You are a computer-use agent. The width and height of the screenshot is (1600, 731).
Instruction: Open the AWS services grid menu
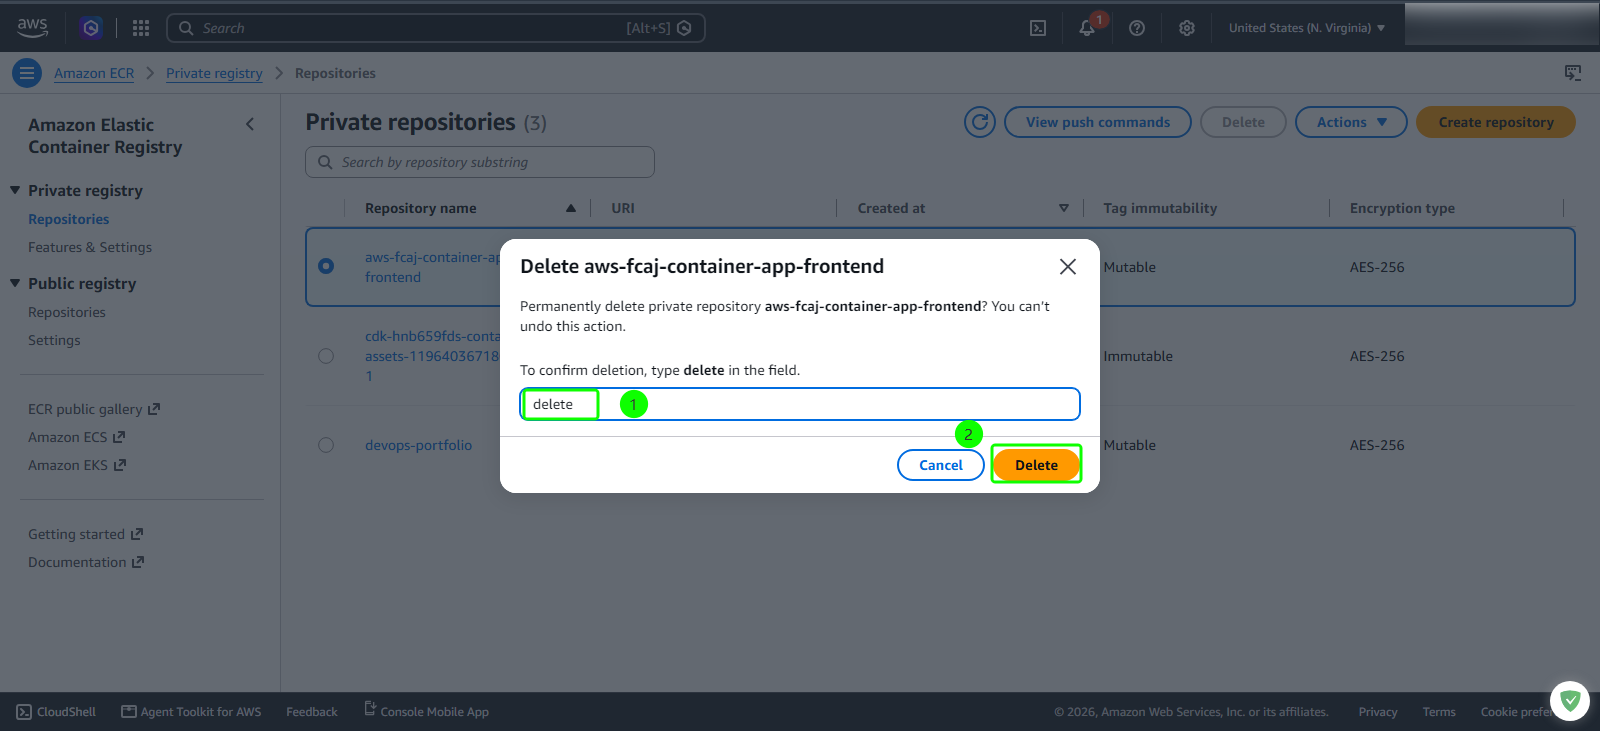(x=141, y=28)
